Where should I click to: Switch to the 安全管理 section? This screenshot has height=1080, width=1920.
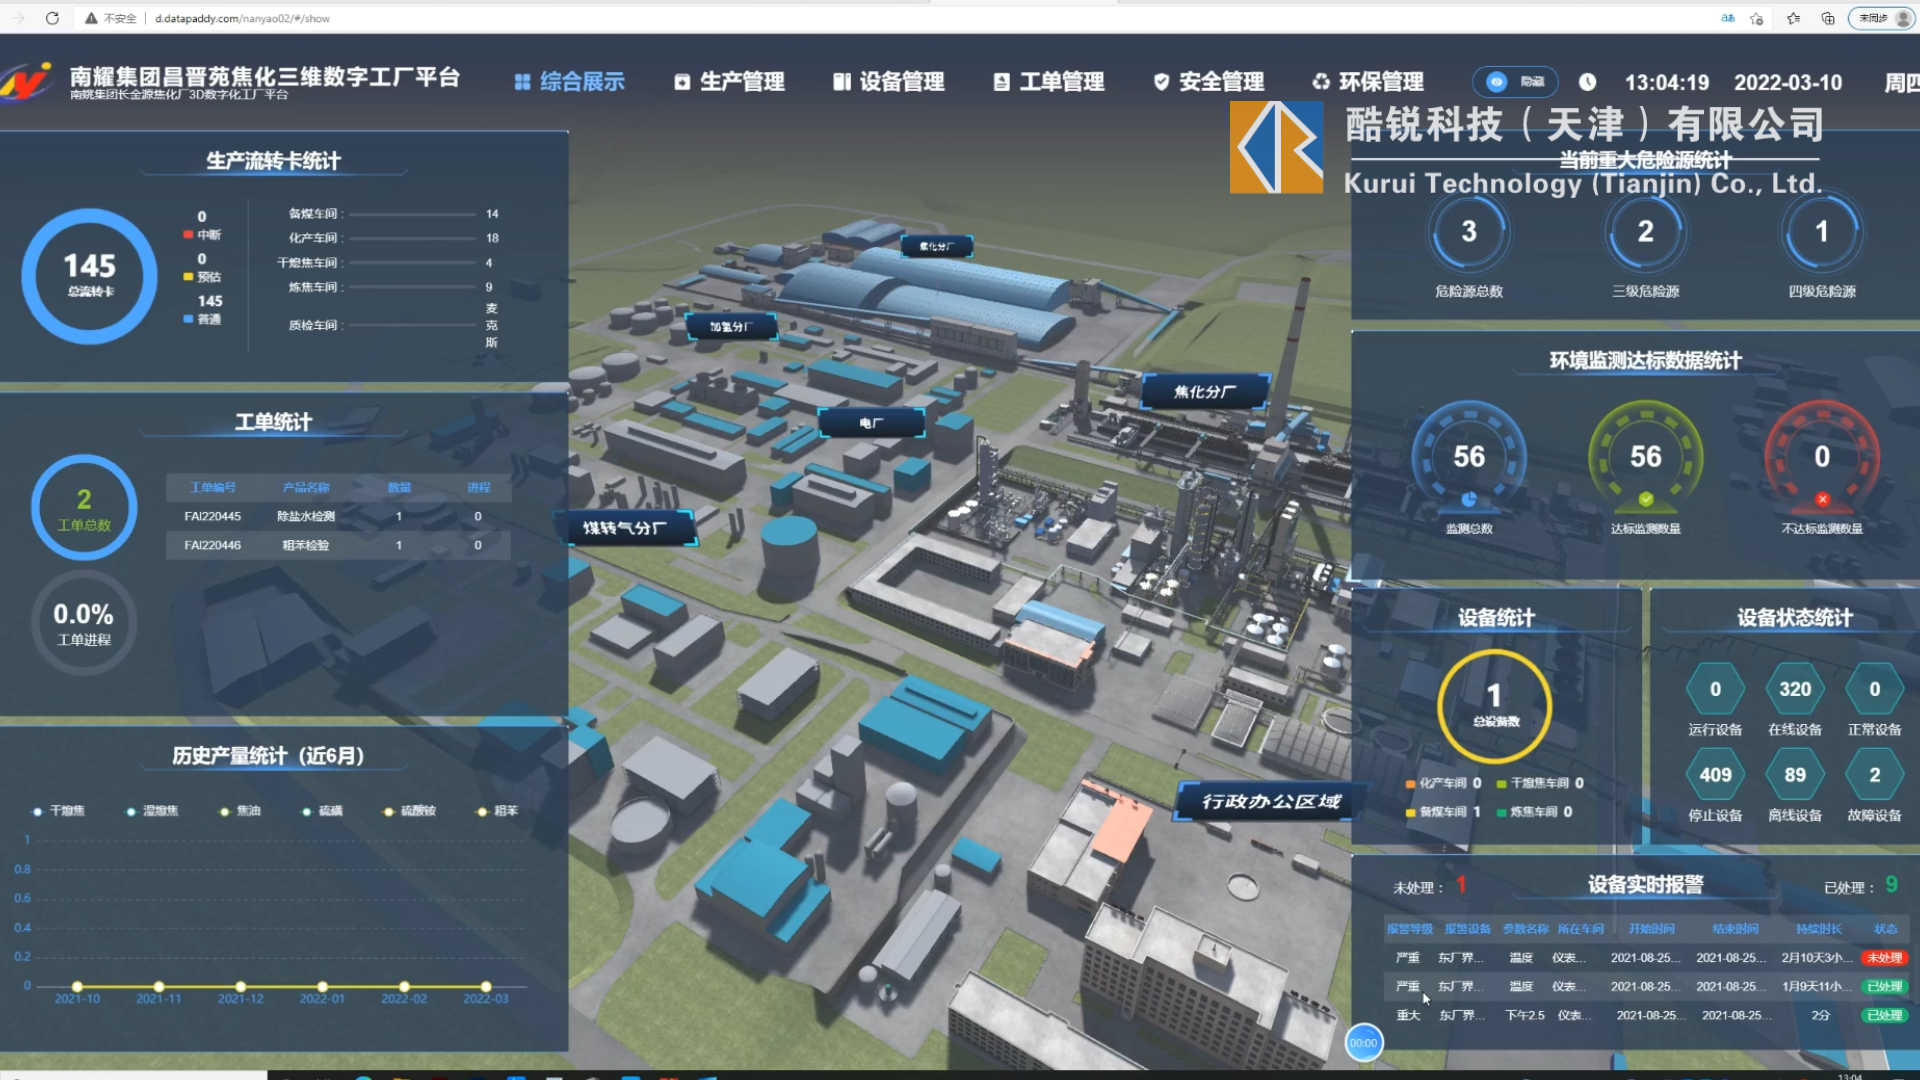click(x=1209, y=82)
